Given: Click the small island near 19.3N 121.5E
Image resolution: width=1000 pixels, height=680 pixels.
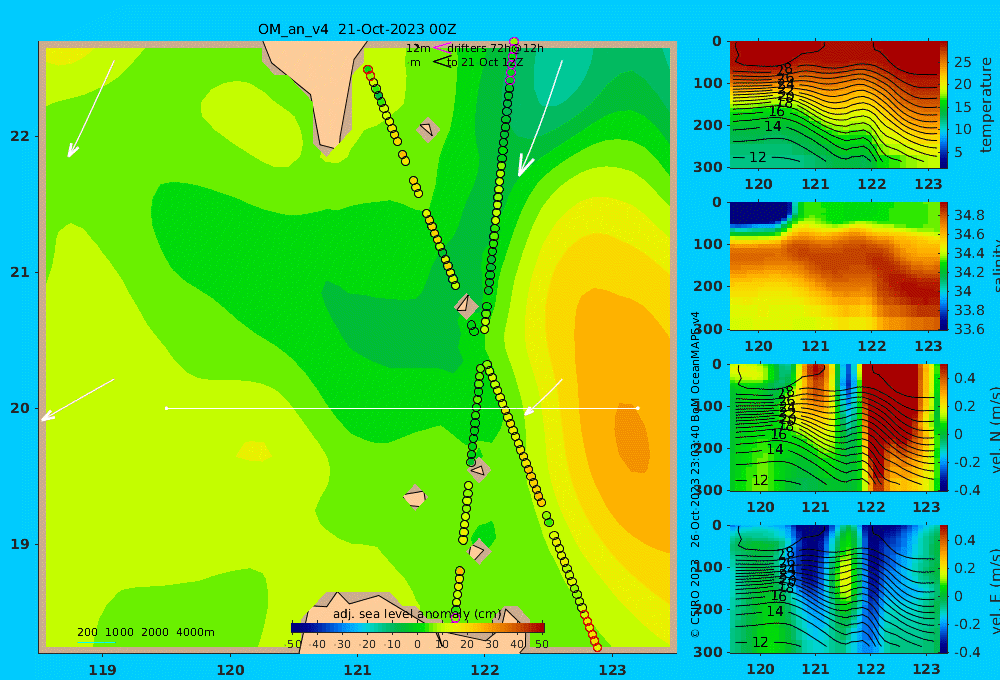Looking at the screenshot, I should [415, 496].
